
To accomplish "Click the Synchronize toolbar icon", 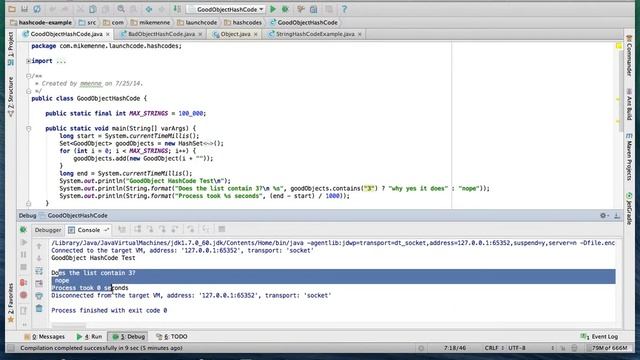I will (37, 9).
